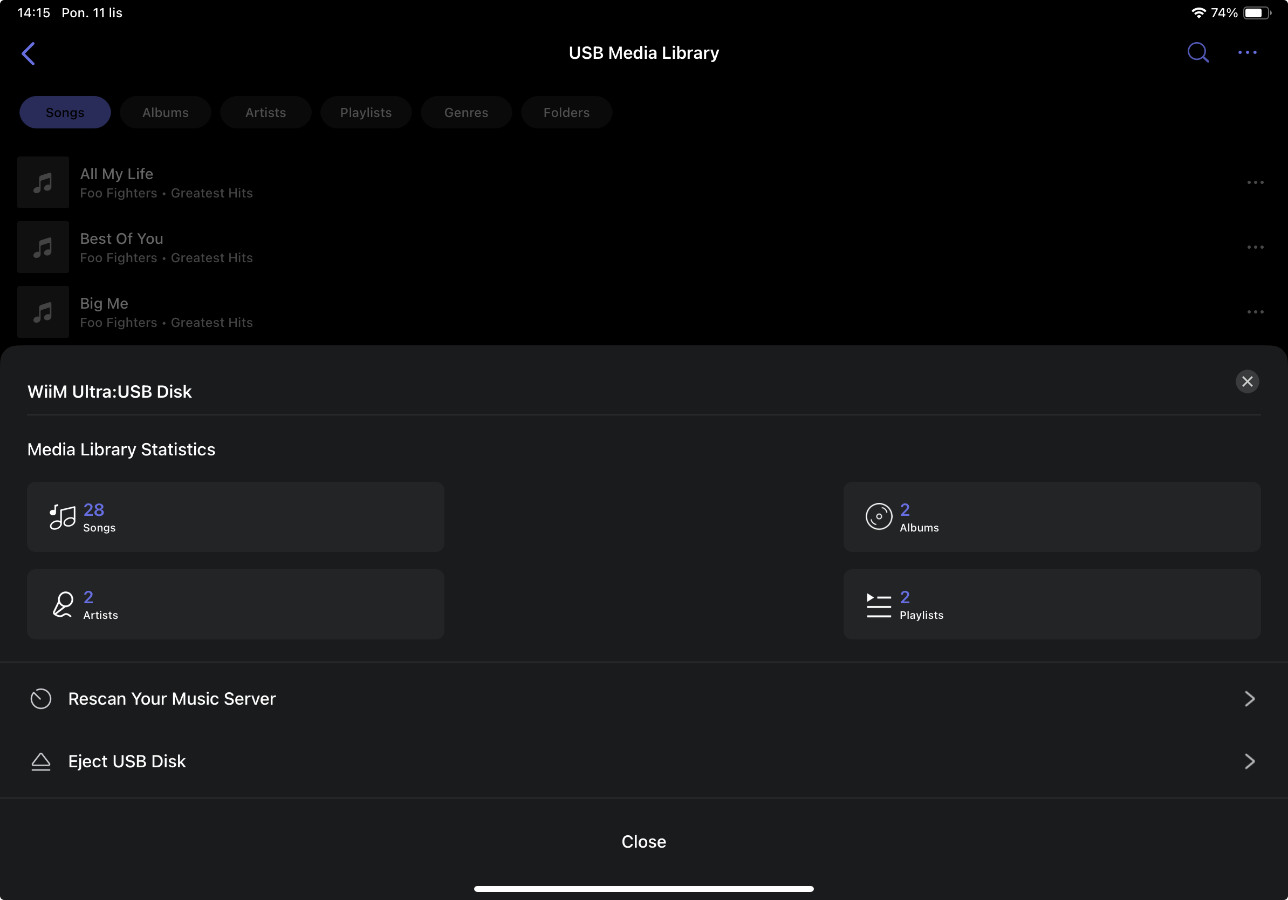Open the search magnifier icon
1288x900 pixels.
tap(1198, 53)
